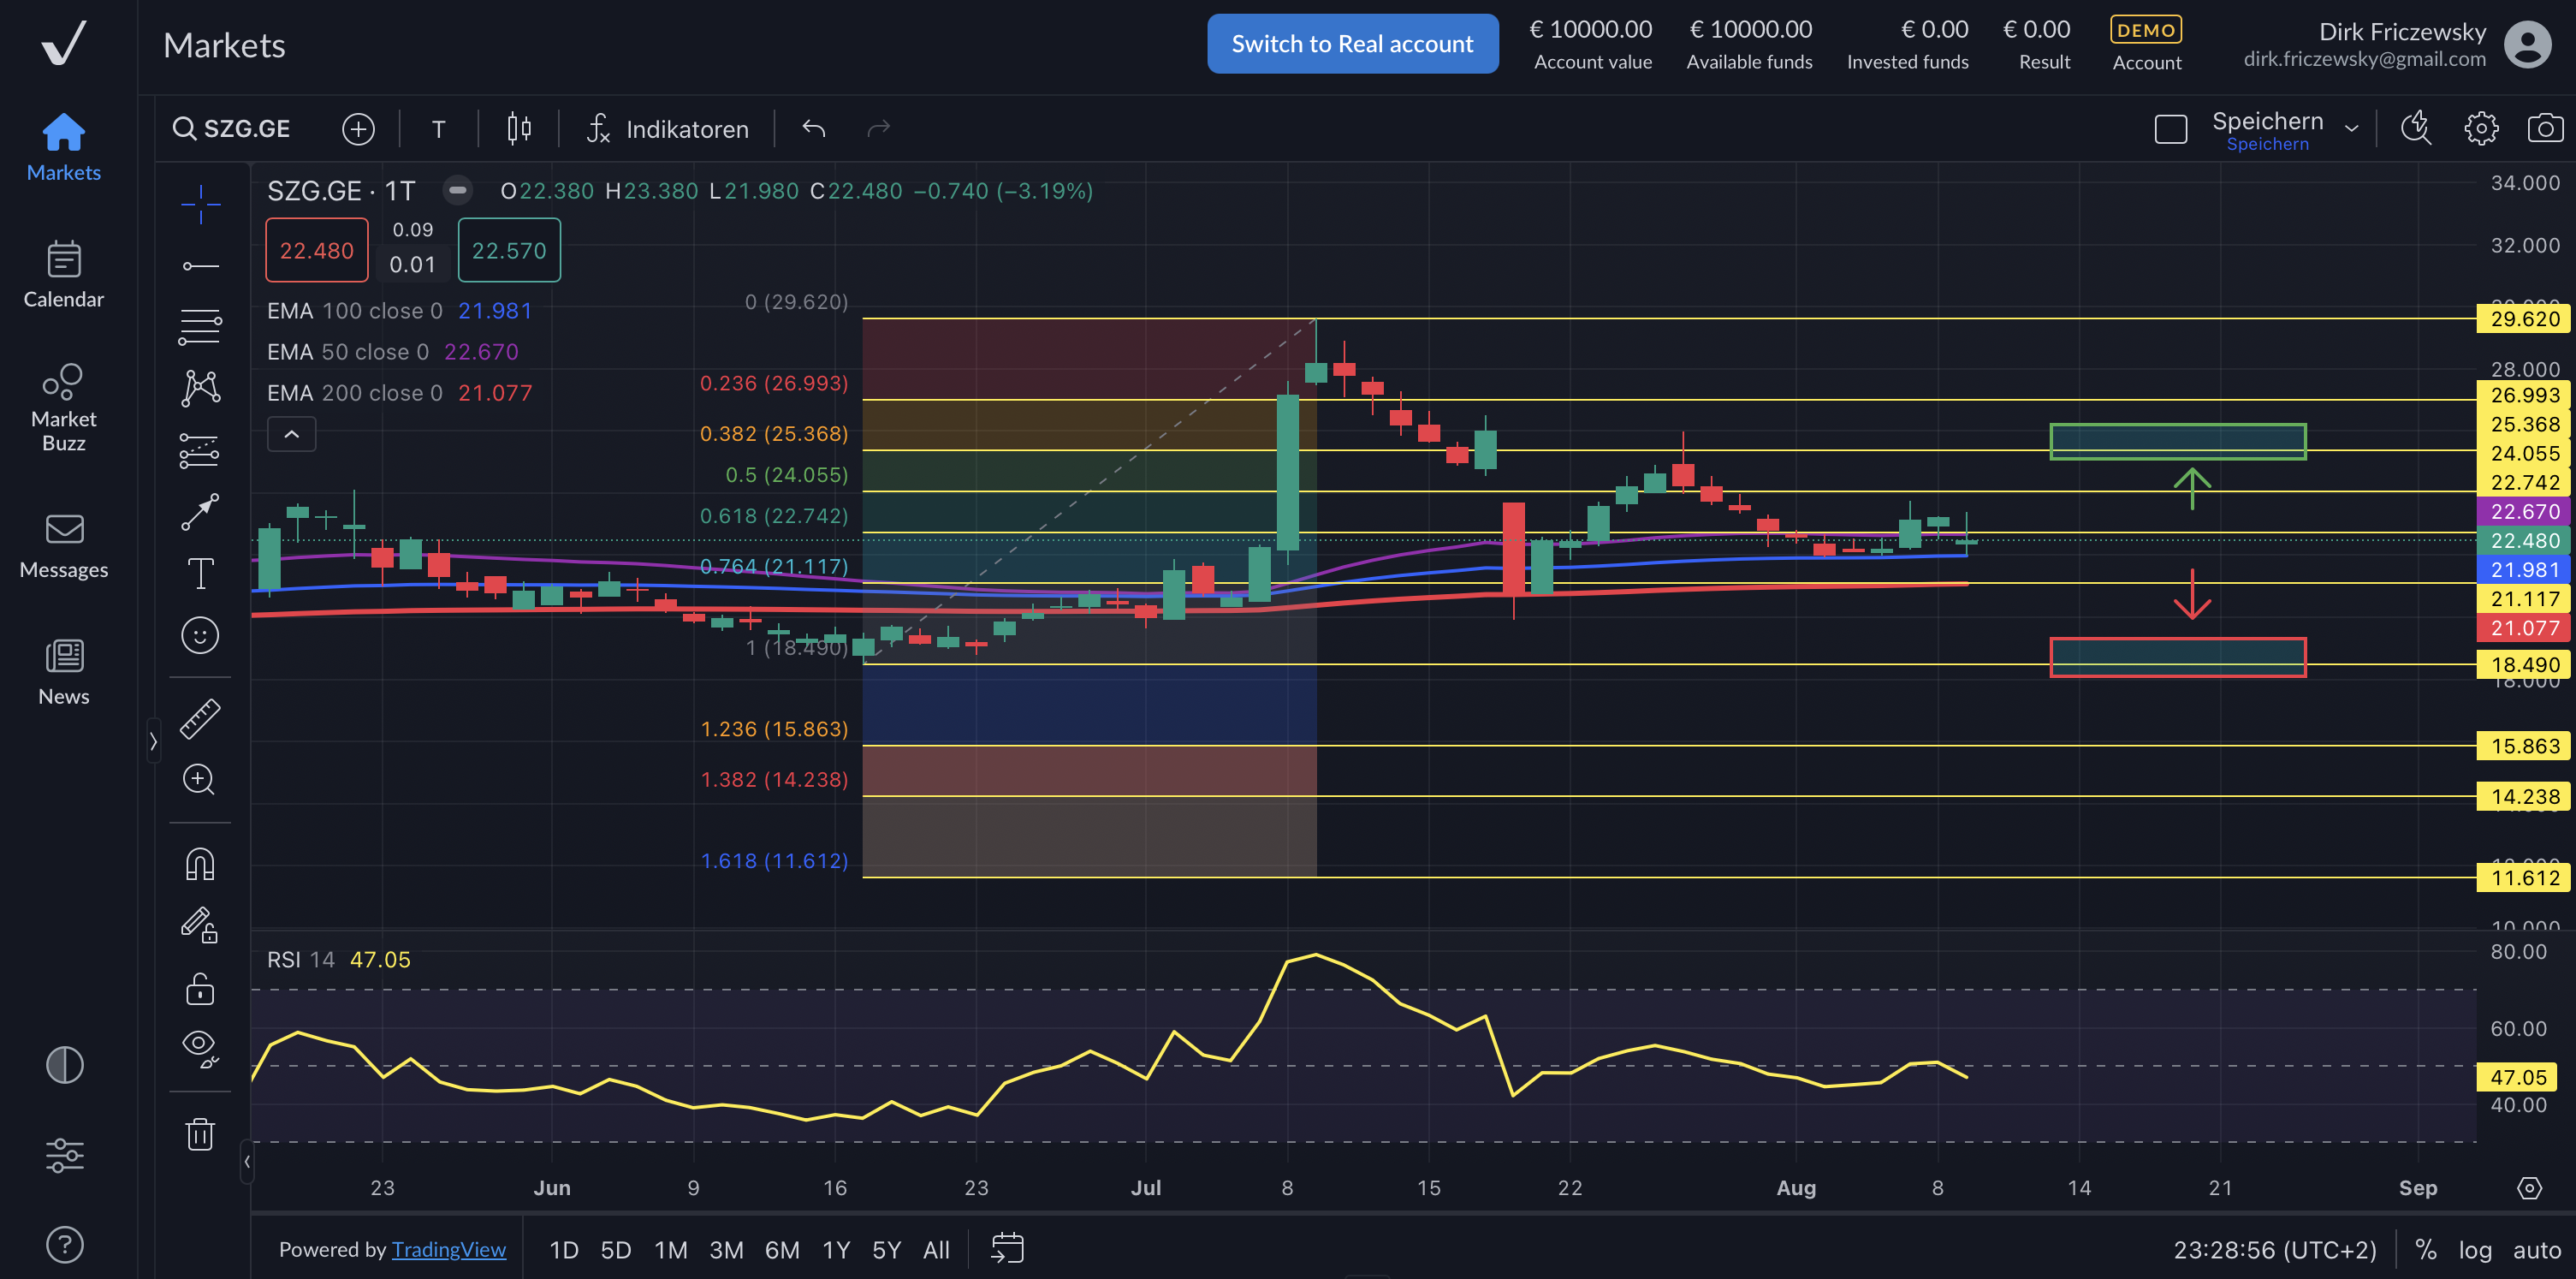Open candlestick chart style selector

click(518, 129)
